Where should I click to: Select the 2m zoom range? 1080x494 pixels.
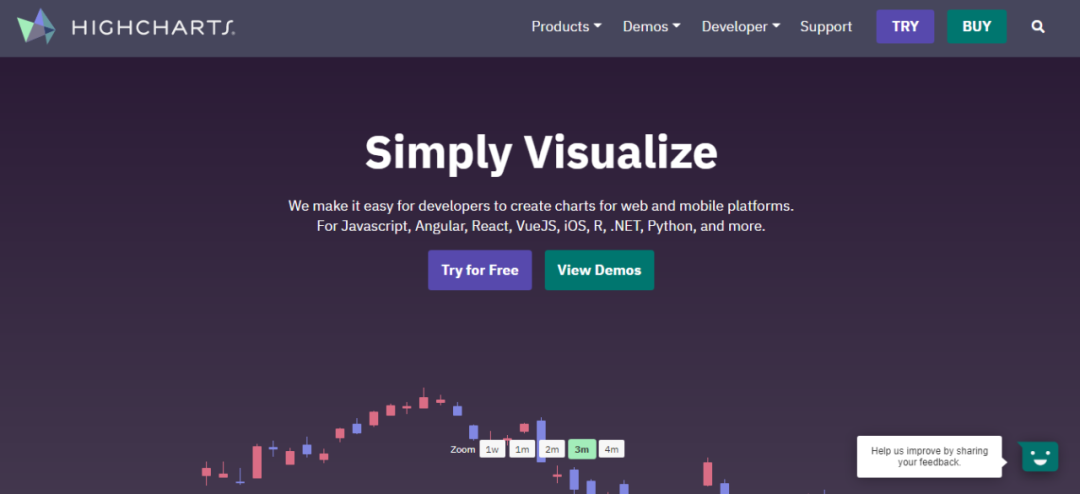[552, 449]
